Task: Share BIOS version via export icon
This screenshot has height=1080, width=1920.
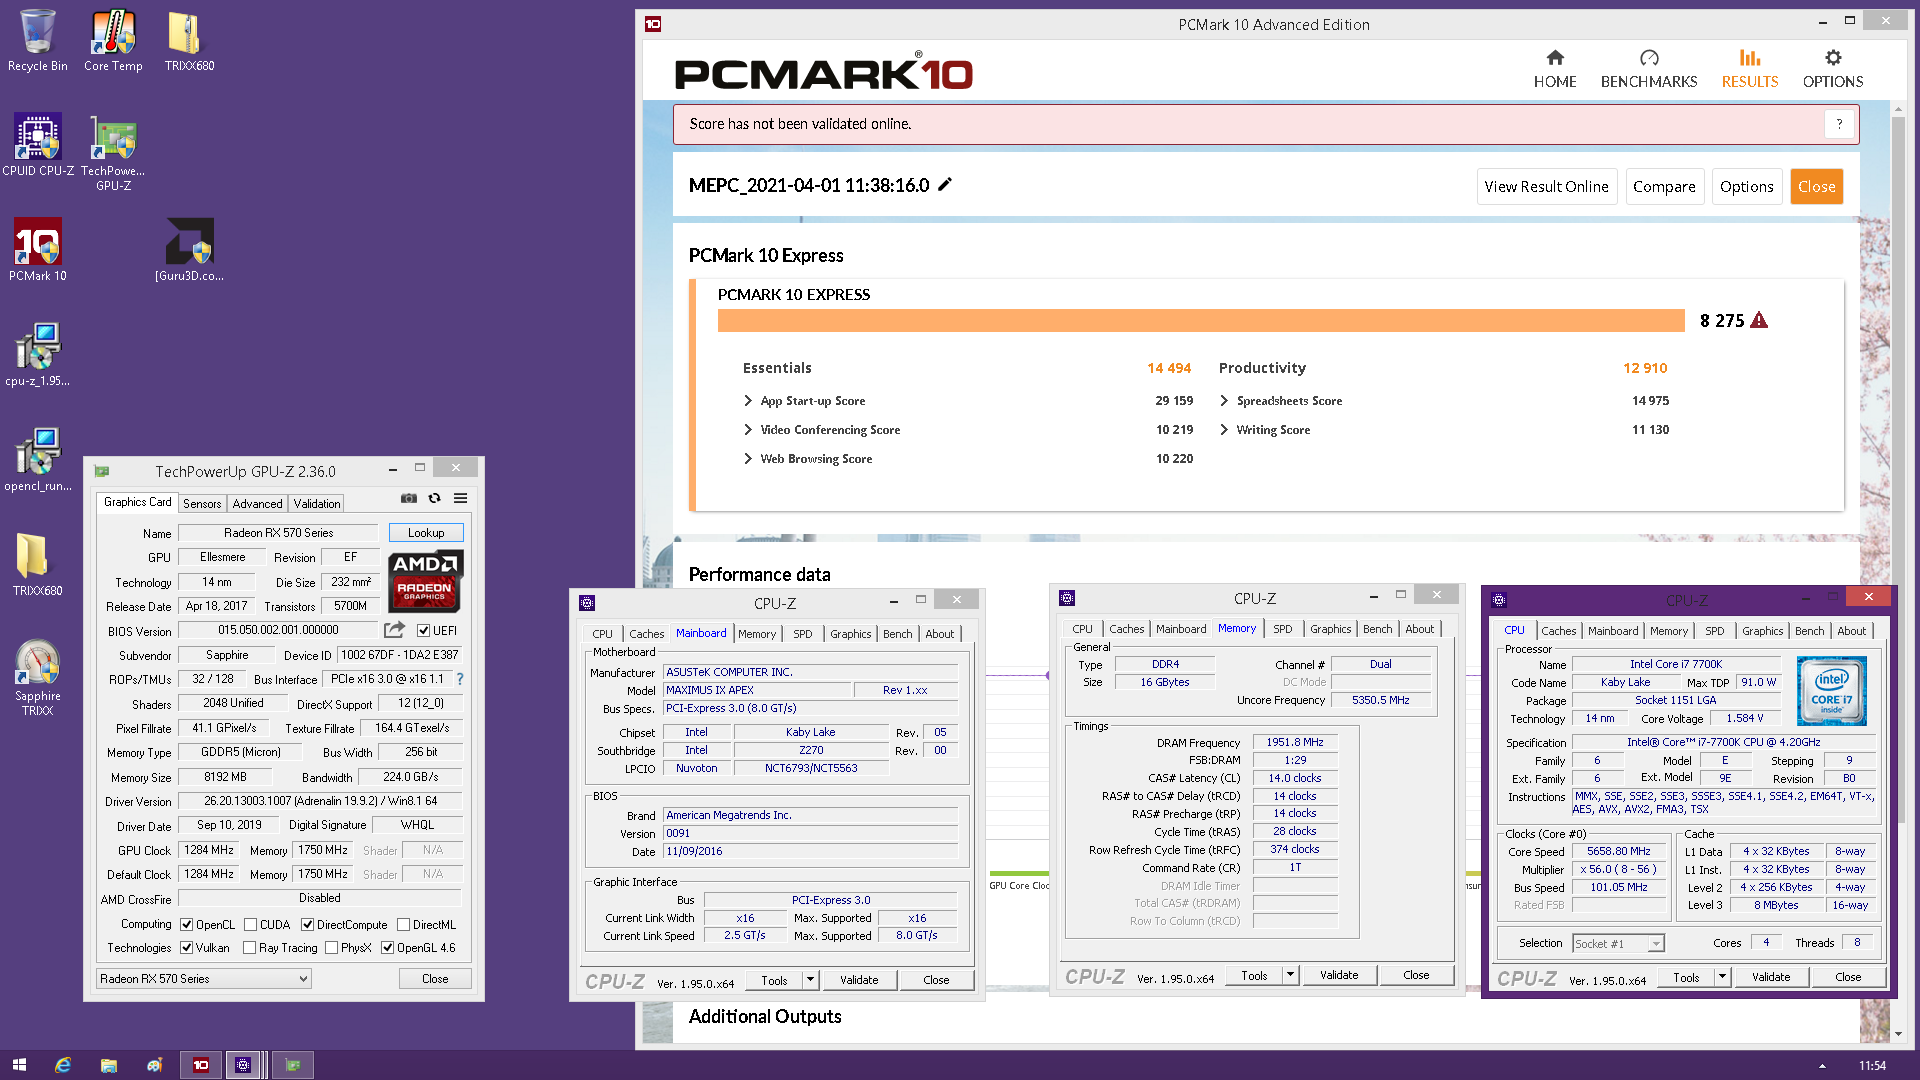Action: 395,630
